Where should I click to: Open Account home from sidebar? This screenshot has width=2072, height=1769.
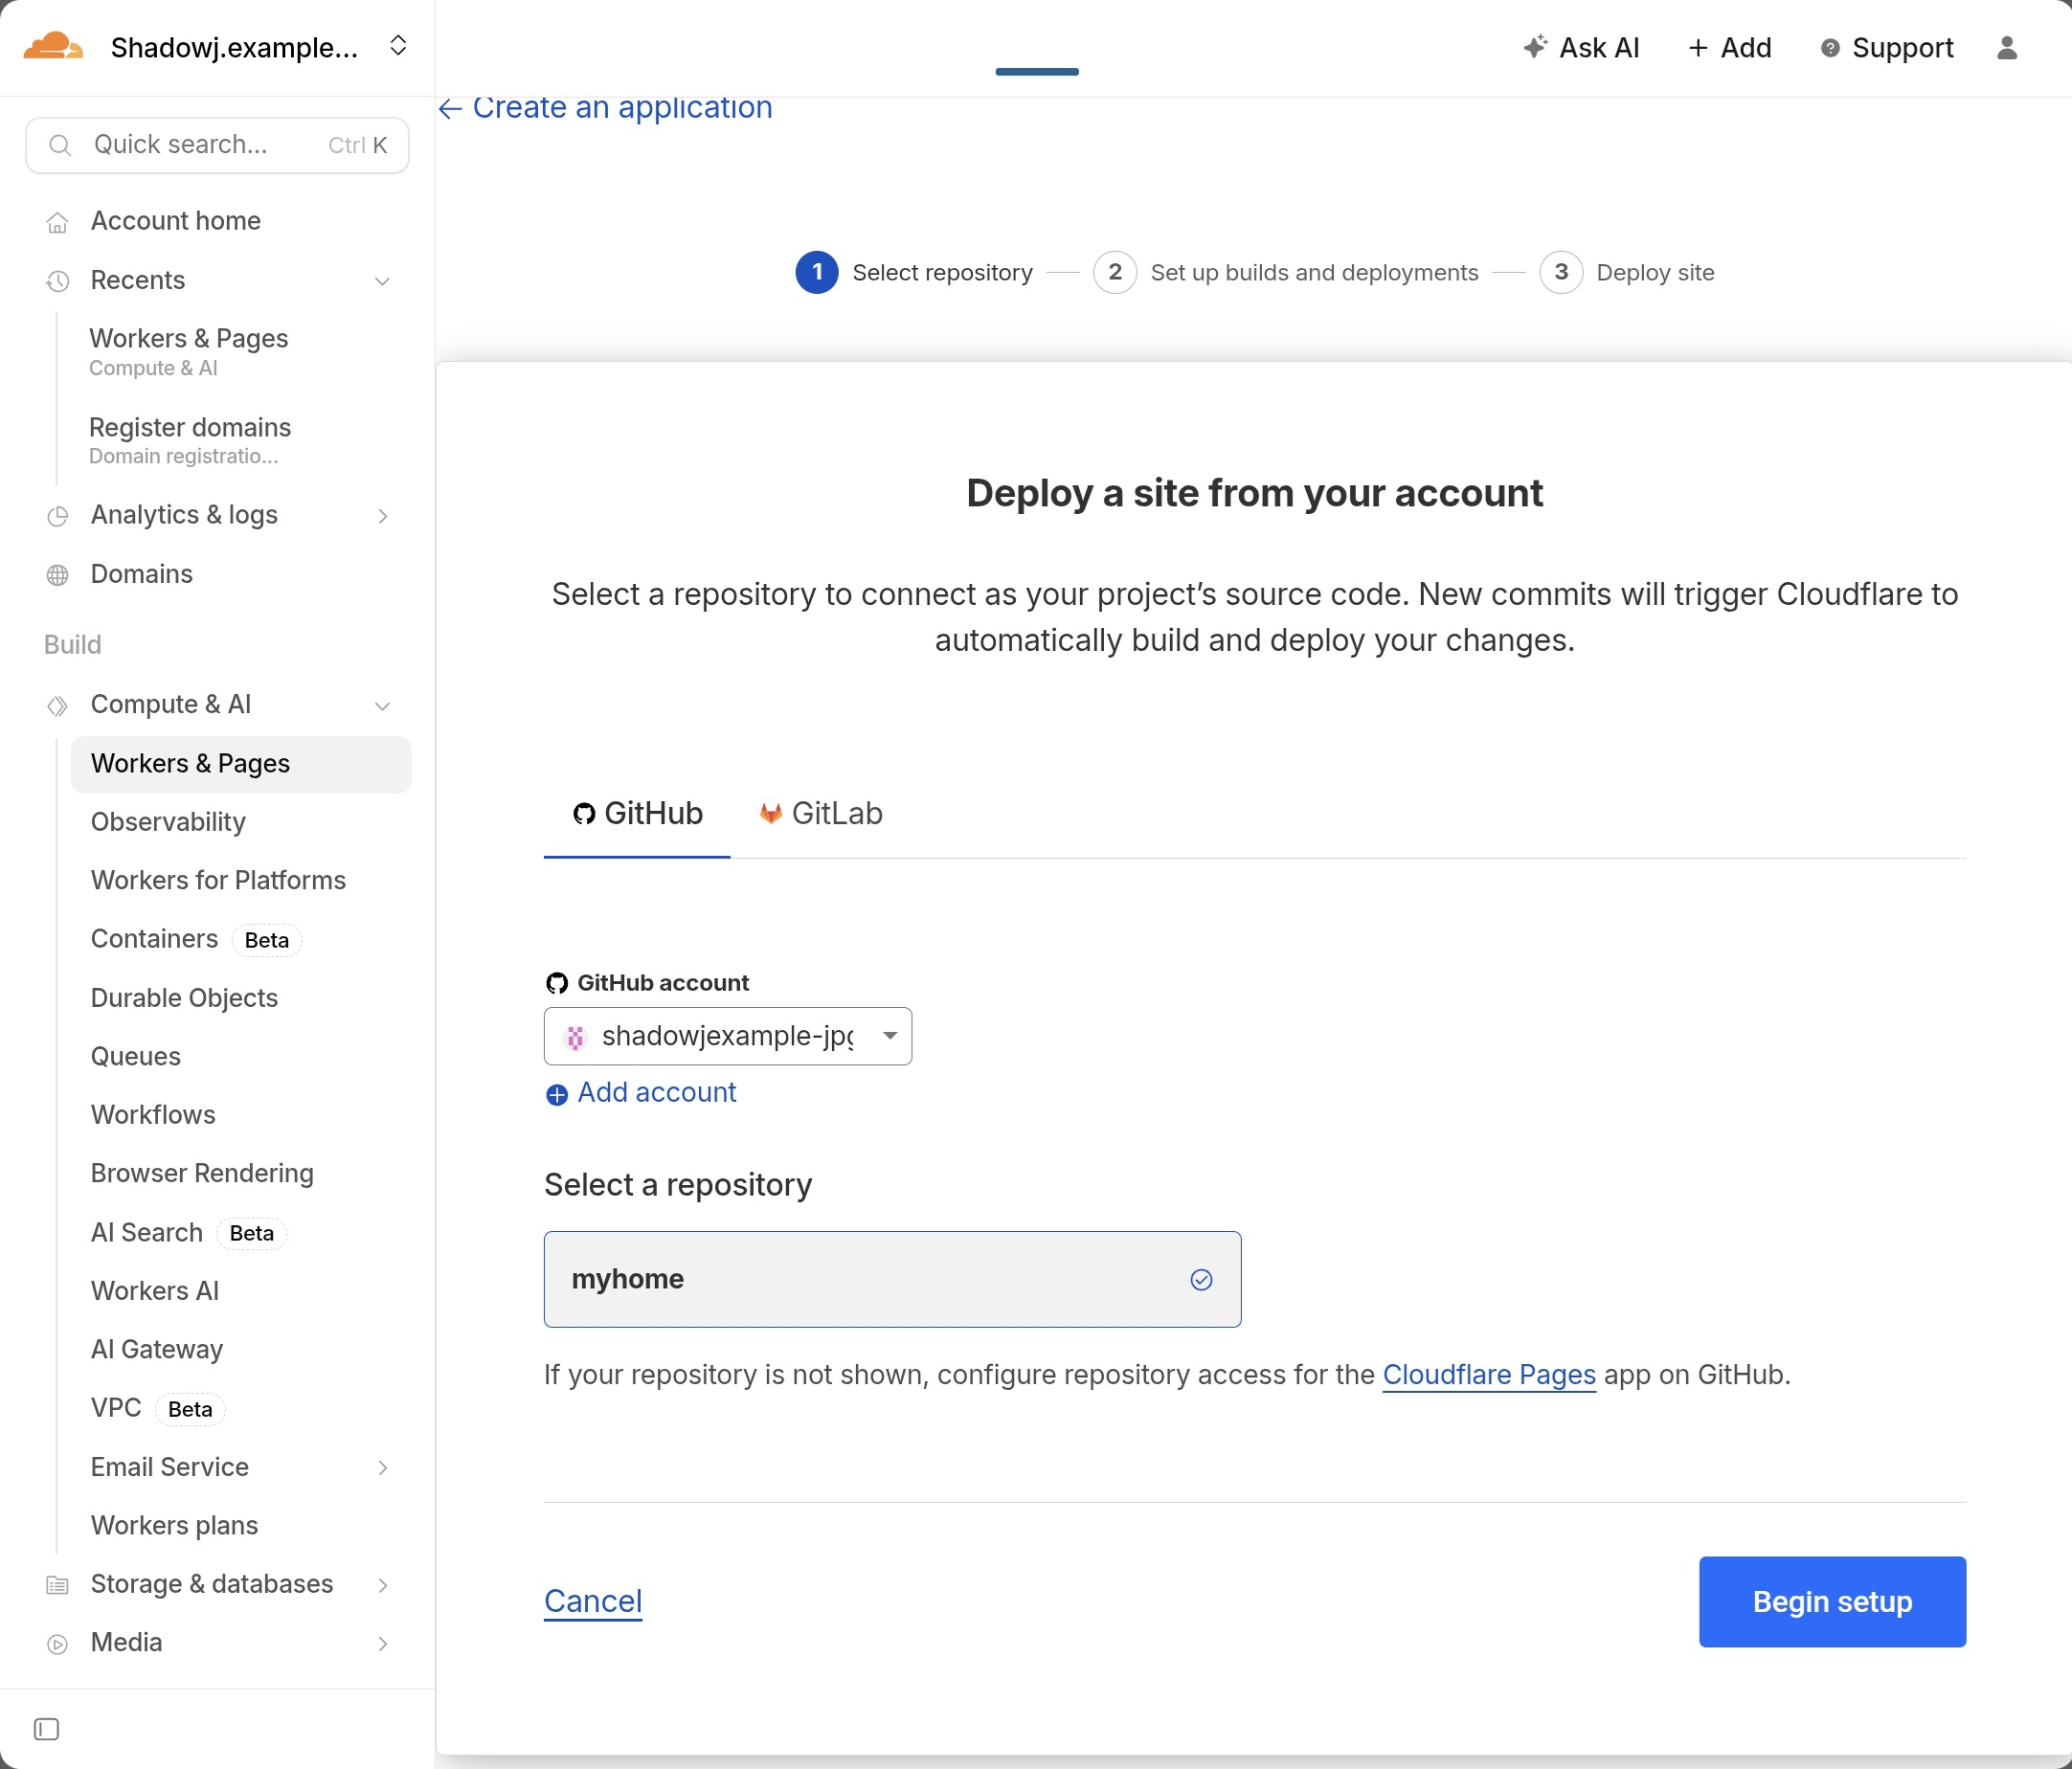pos(175,221)
